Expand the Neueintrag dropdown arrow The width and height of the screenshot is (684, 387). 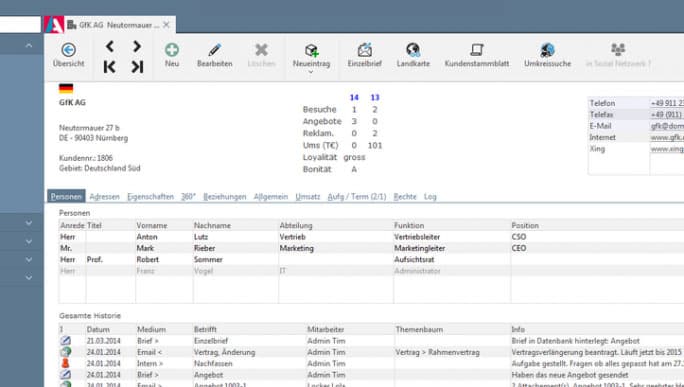311,72
